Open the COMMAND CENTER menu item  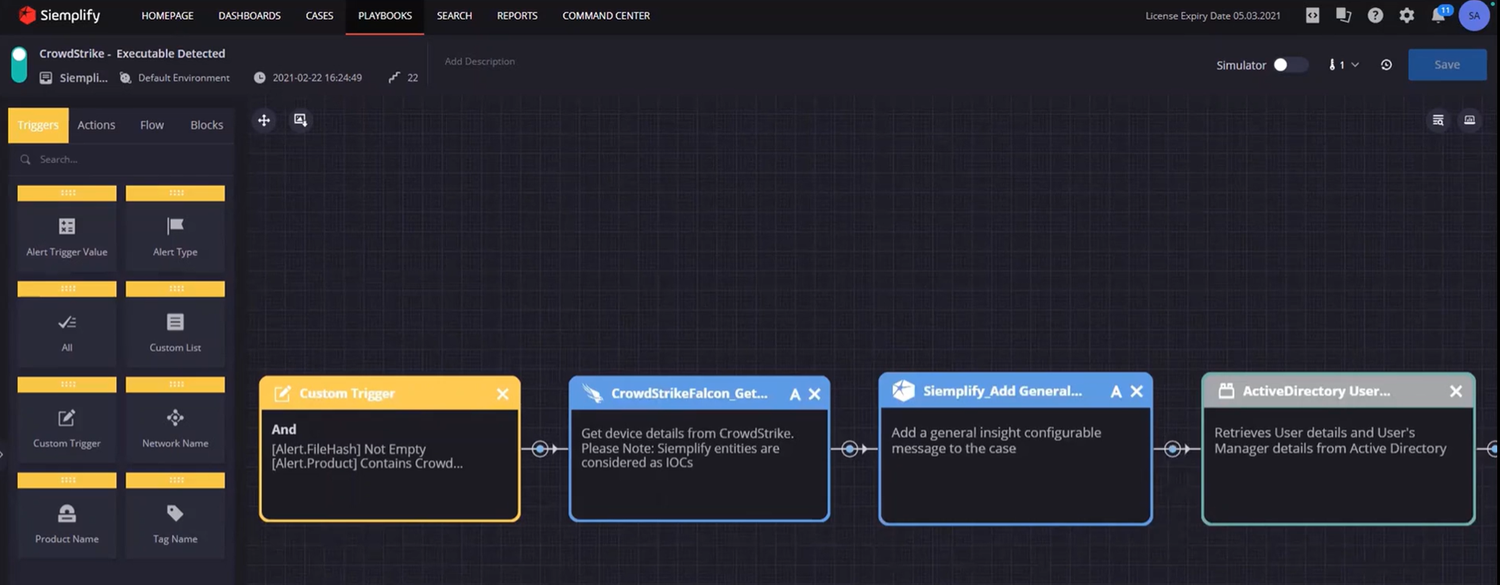point(605,15)
